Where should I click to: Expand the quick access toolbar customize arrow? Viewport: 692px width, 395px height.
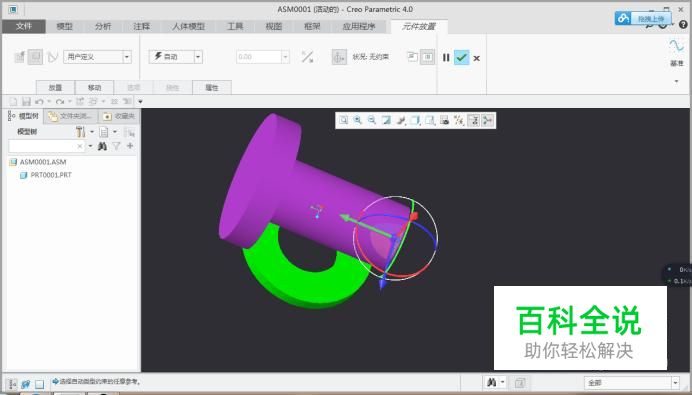pyautogui.click(x=140, y=102)
